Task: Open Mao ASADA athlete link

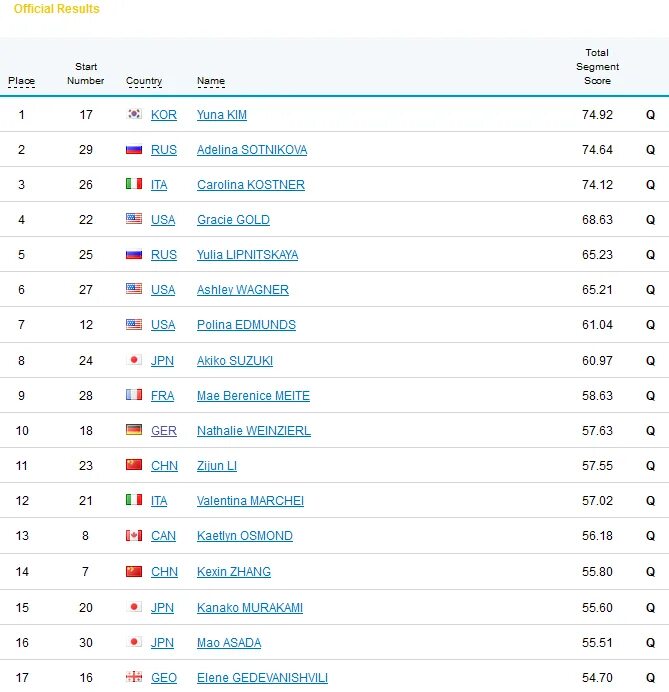Action: pyautogui.click(x=229, y=643)
